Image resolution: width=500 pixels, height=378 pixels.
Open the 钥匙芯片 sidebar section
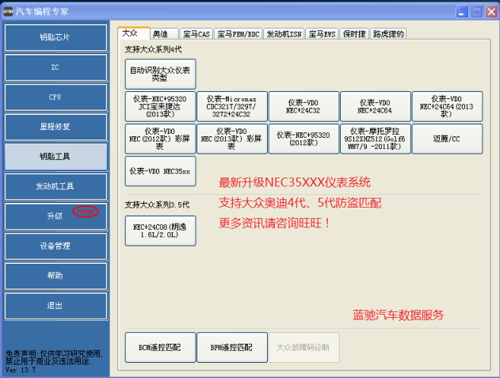pyautogui.click(x=56, y=37)
